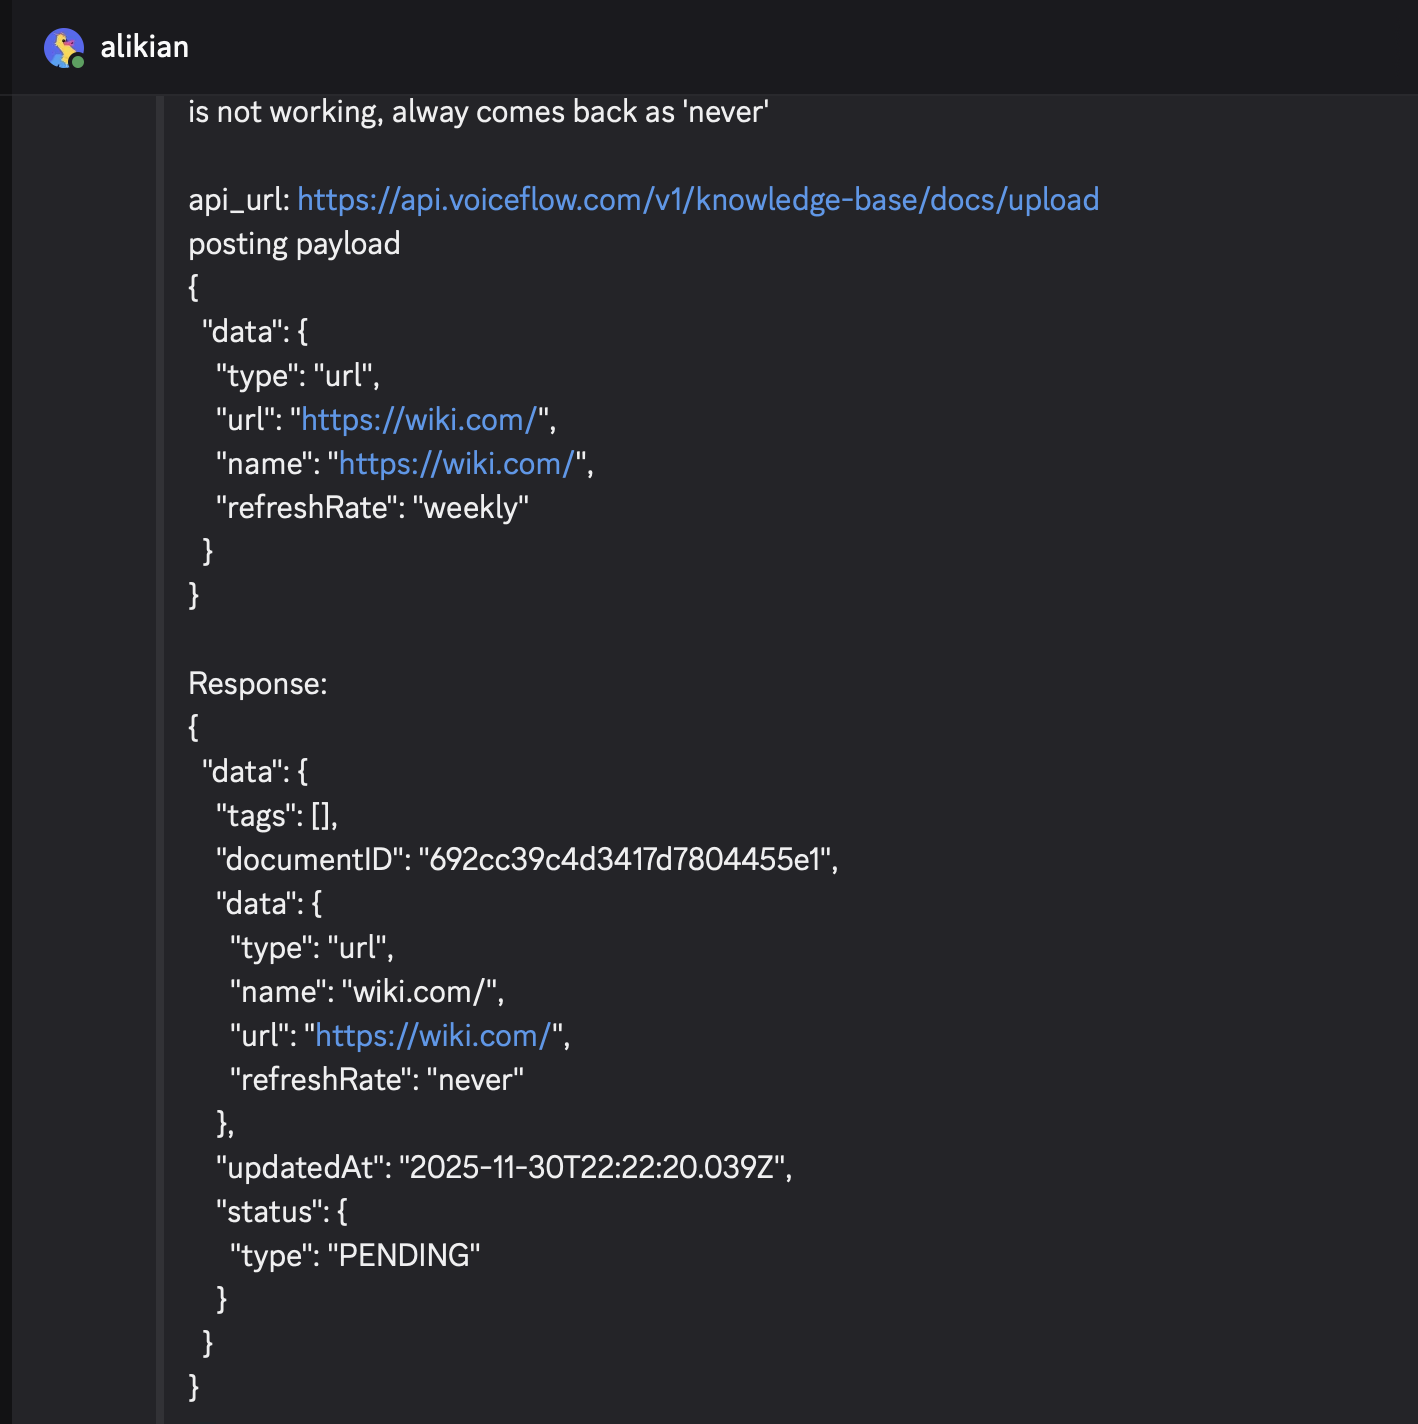
Task: Click the "weekly" refreshRate value
Action: click(470, 508)
